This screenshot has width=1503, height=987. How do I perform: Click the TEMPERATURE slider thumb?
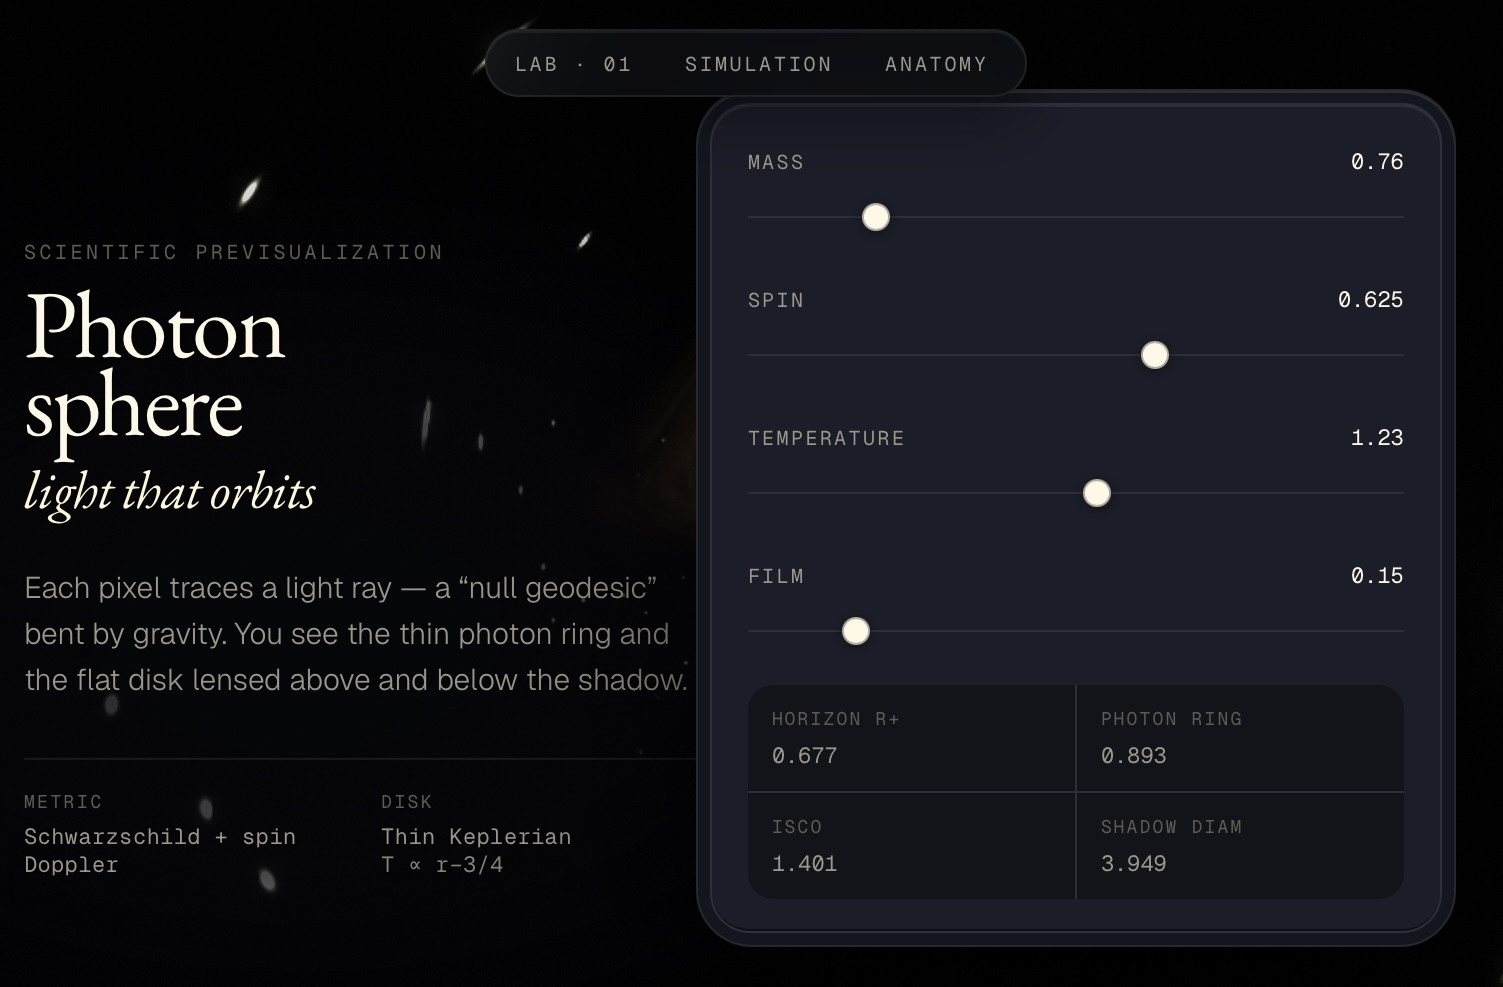tap(1097, 493)
